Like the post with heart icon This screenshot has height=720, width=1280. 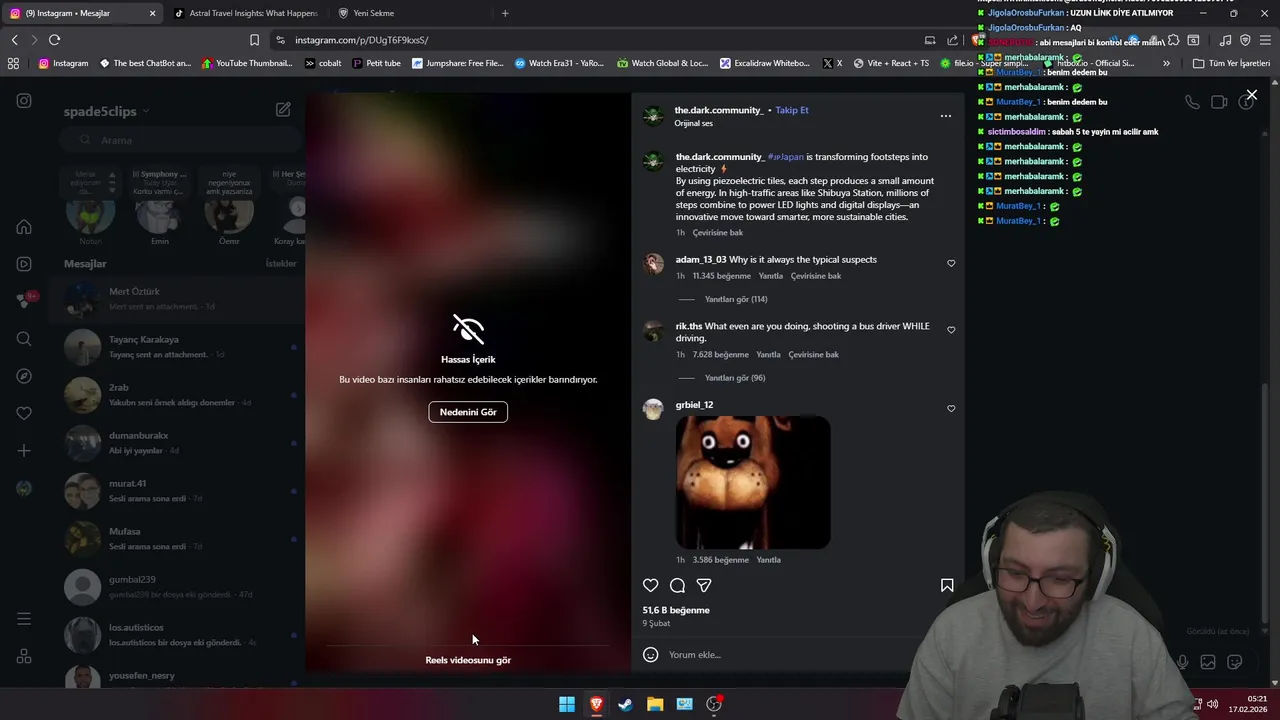[651, 586]
